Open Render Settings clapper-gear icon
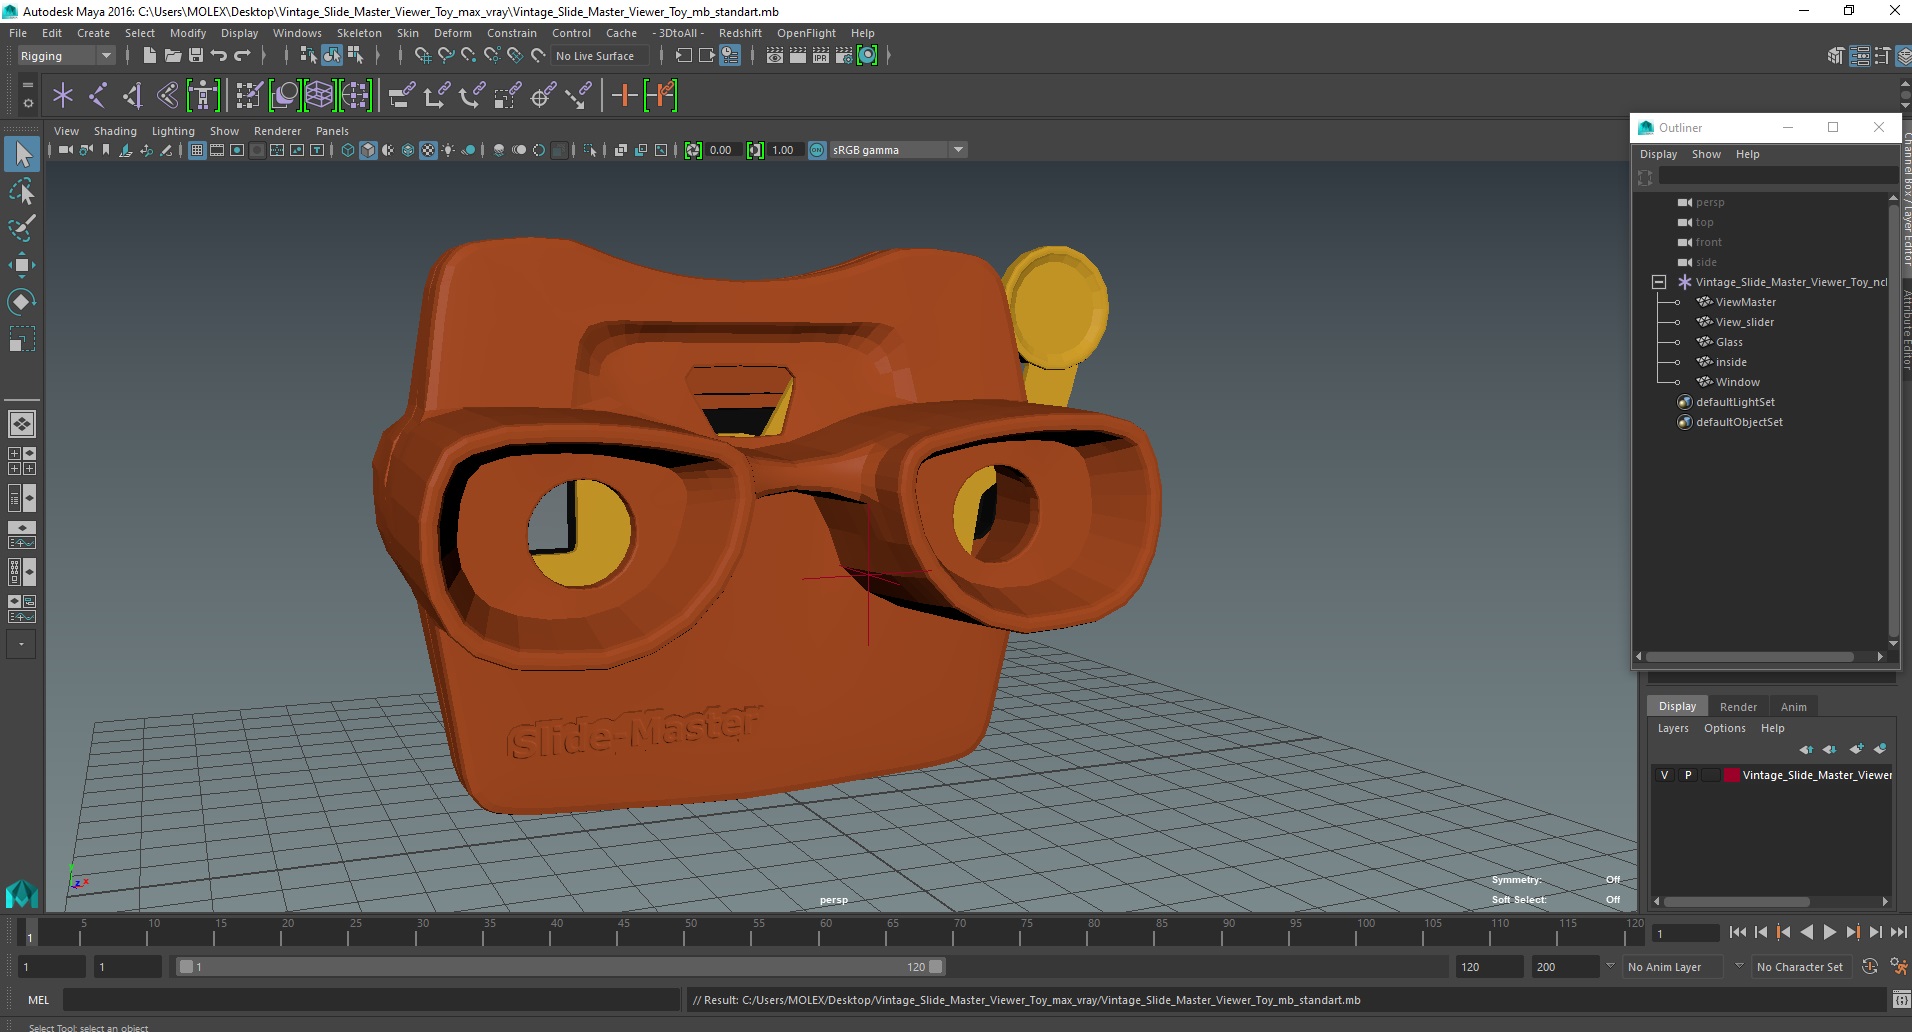The width and height of the screenshot is (1912, 1032). (x=844, y=56)
